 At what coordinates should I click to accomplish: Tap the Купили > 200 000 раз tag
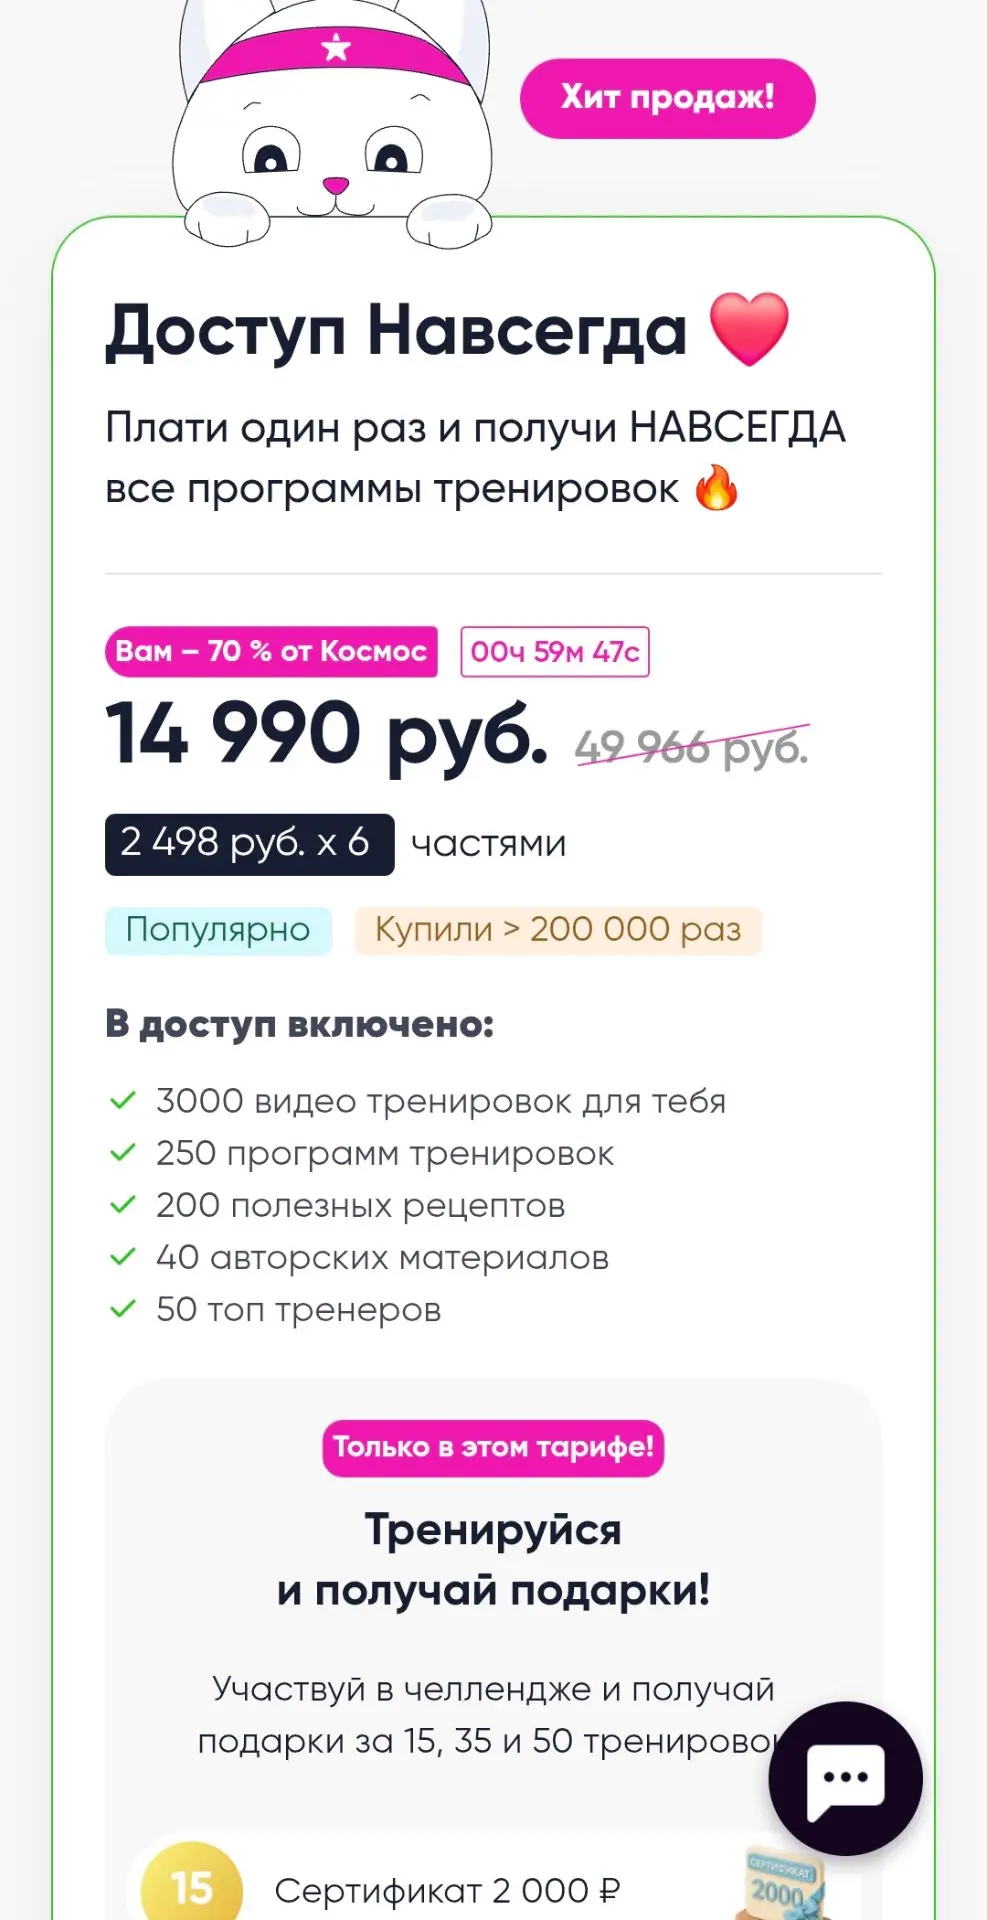pyautogui.click(x=558, y=930)
